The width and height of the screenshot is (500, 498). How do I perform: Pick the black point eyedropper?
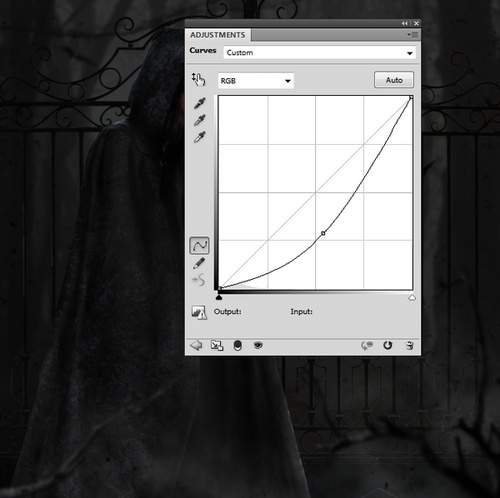pyautogui.click(x=200, y=103)
